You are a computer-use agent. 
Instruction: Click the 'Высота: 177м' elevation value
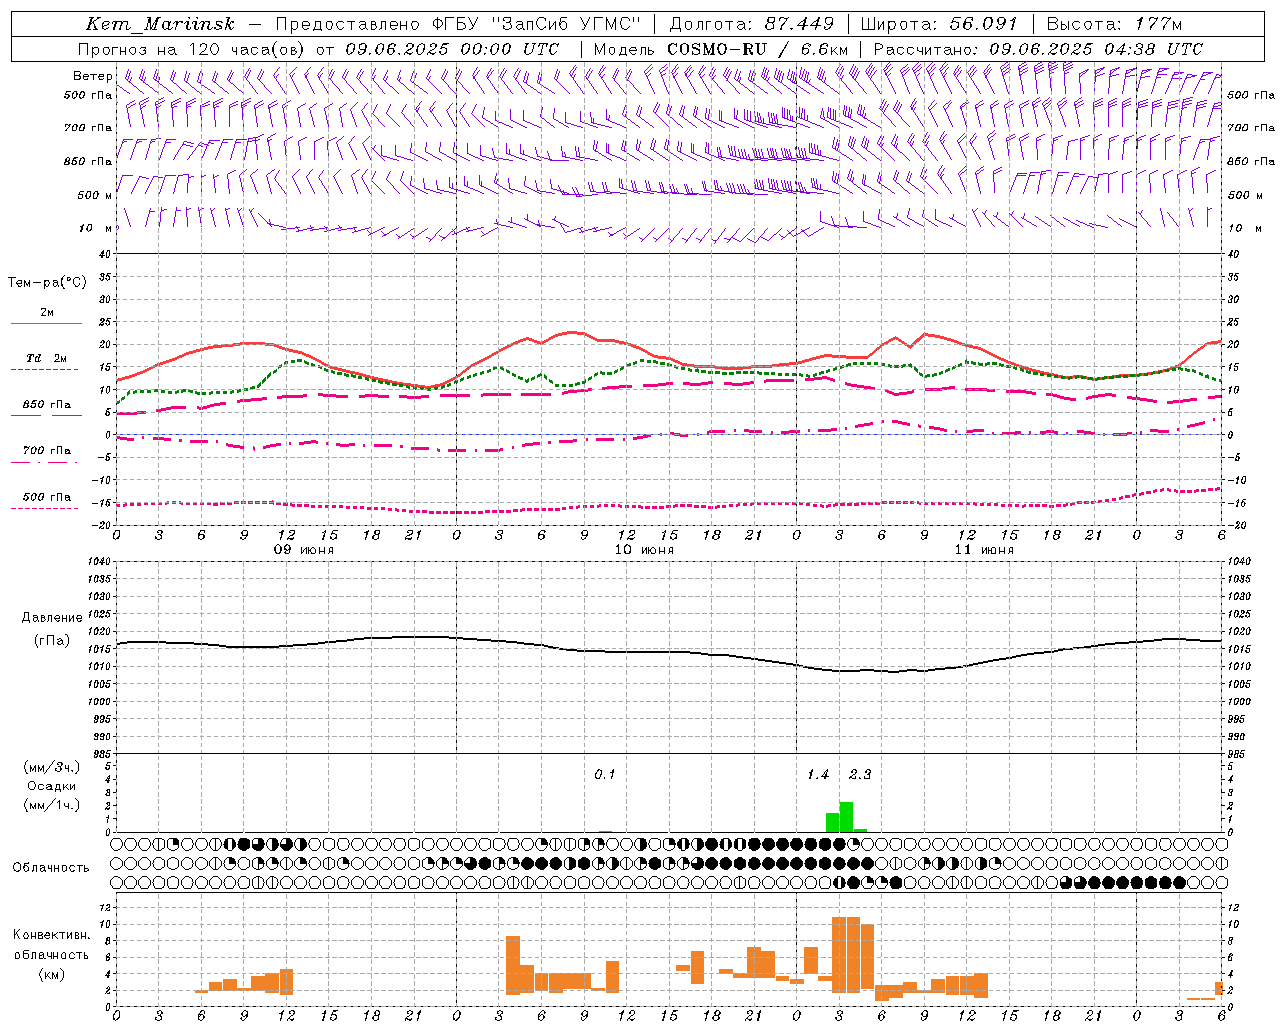[1113, 24]
